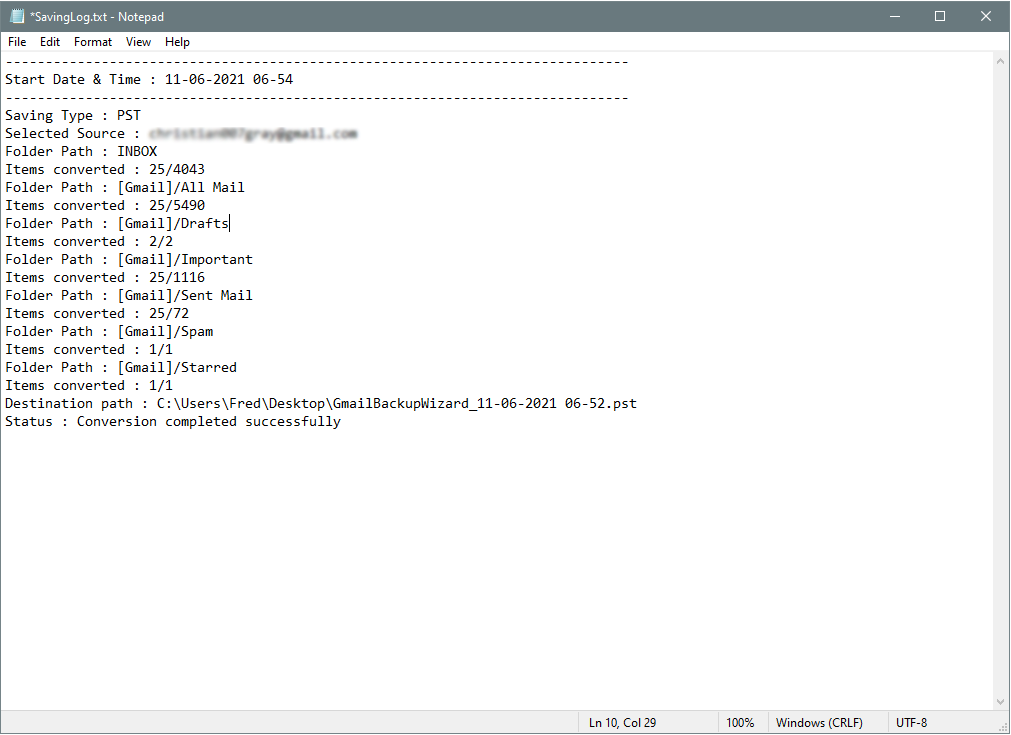
Task: Minimize the Notepad window
Action: [x=894, y=16]
